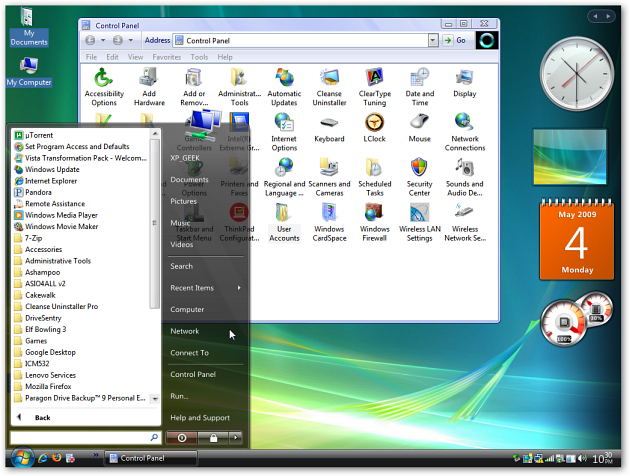
Task: Open Keyboard settings icon
Action: pos(329,129)
